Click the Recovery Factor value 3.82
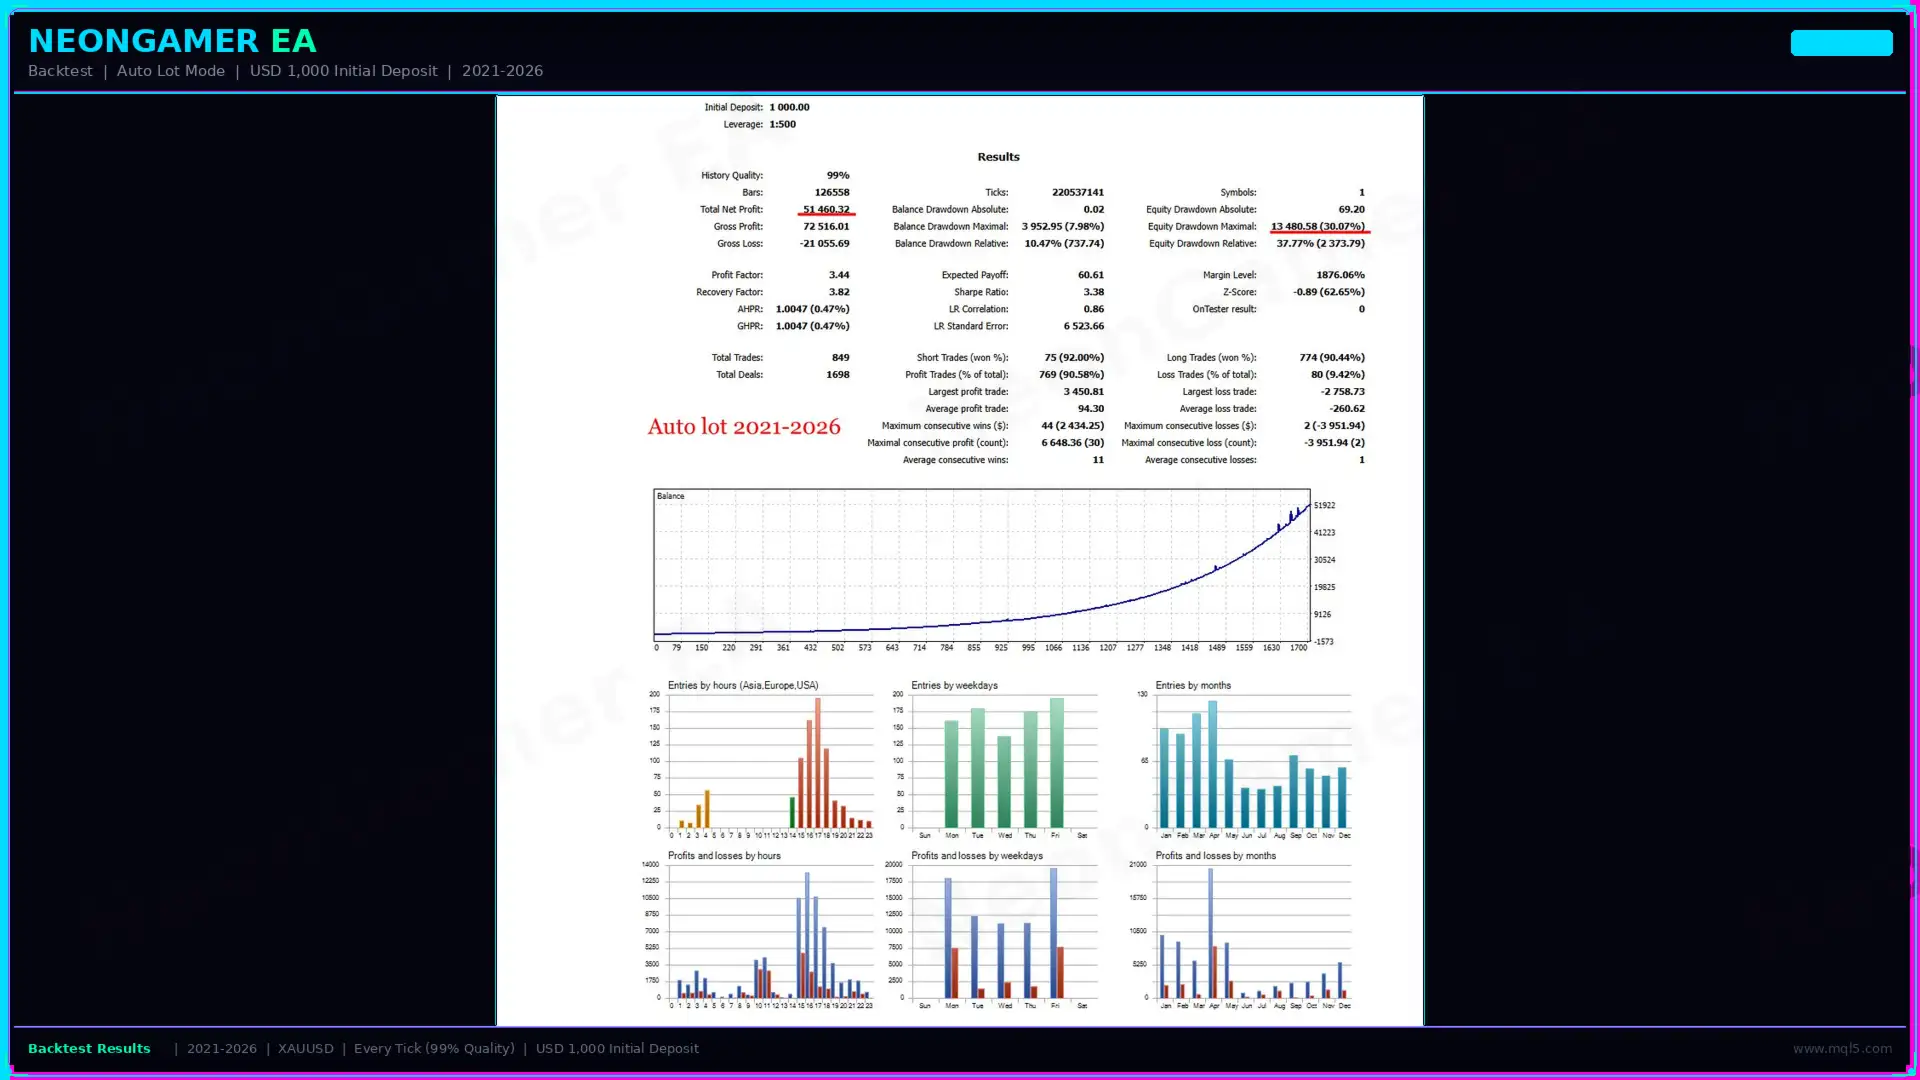Viewport: 1920px width, 1080px height. 839,292
